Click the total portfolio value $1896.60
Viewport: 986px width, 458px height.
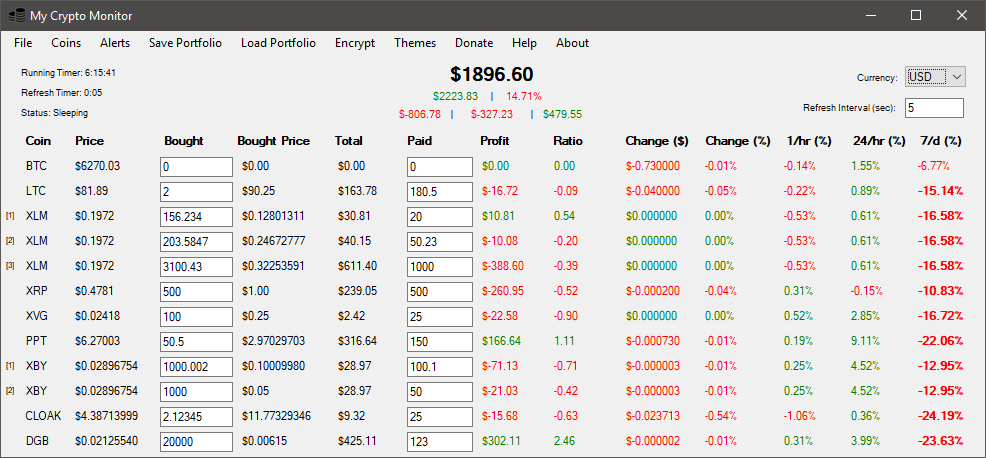click(492, 74)
